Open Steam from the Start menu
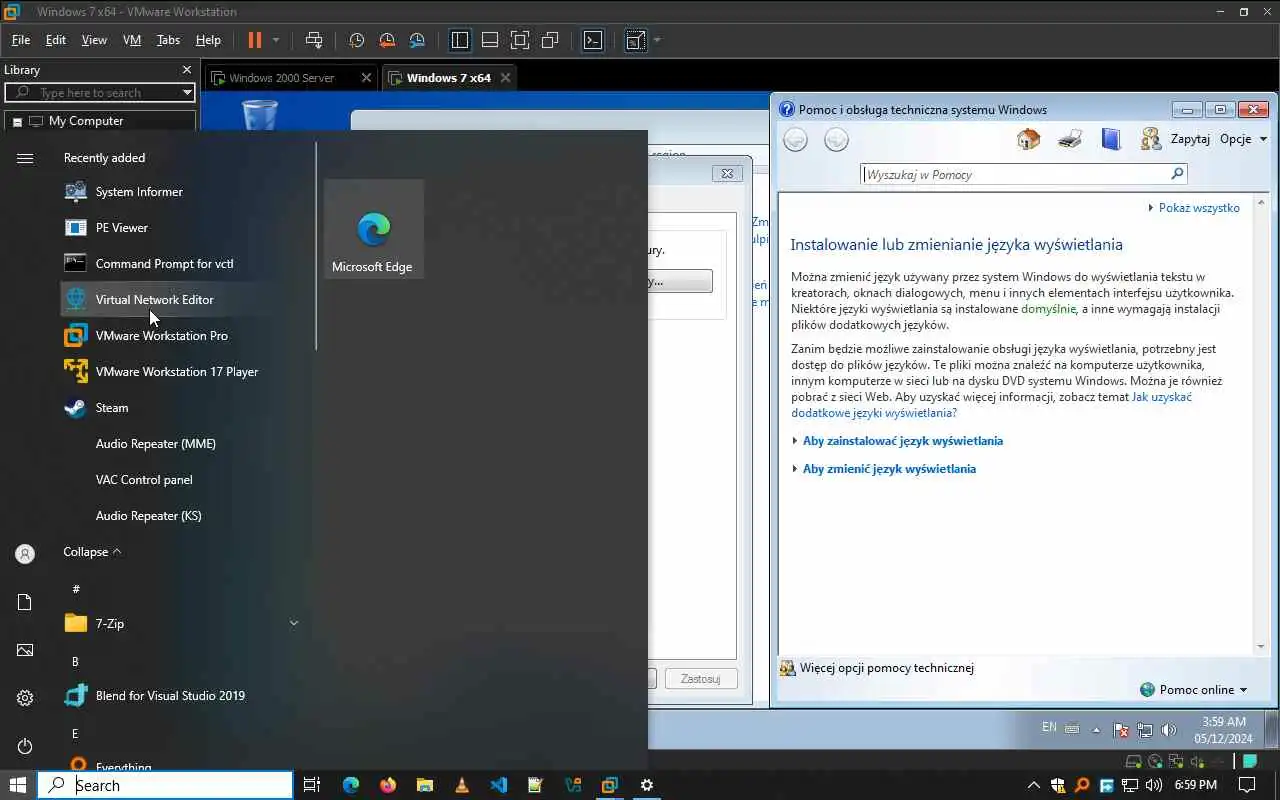Screen dimensions: 1280x800 tap(185, 408)
